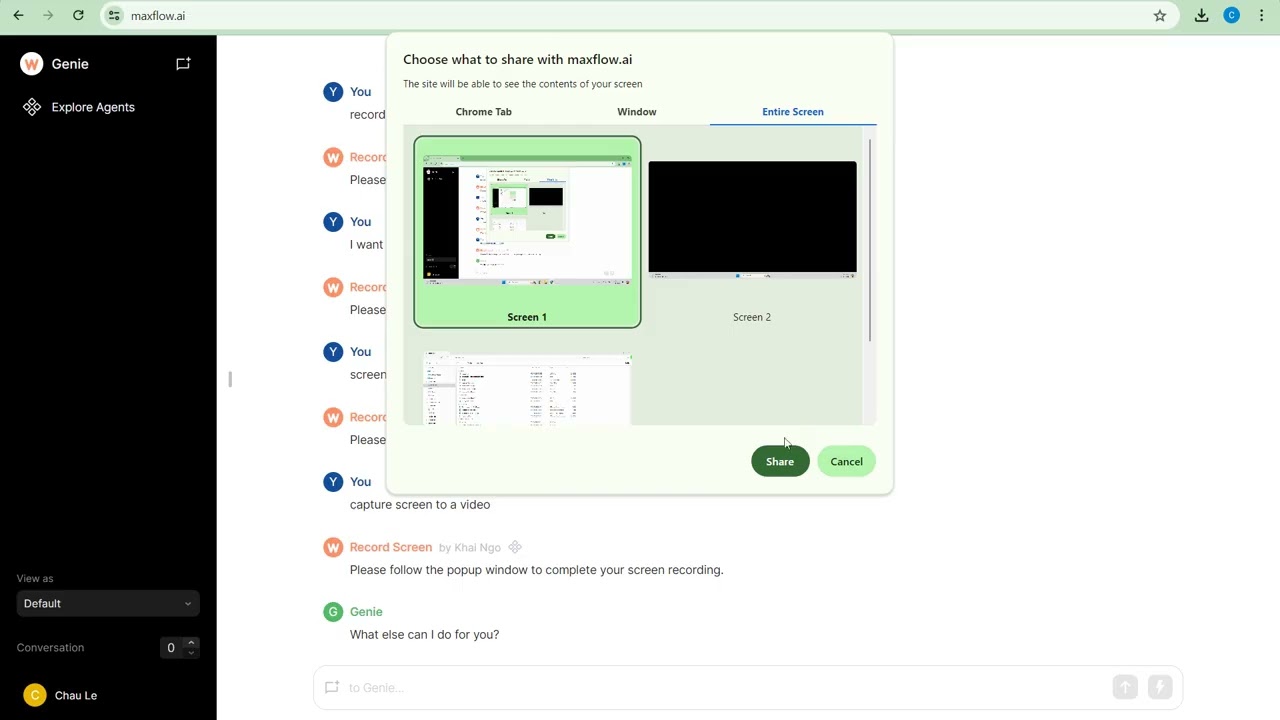This screenshot has width=1280, height=720.
Task: Click the lightning bolt quick action button
Action: 1160,687
